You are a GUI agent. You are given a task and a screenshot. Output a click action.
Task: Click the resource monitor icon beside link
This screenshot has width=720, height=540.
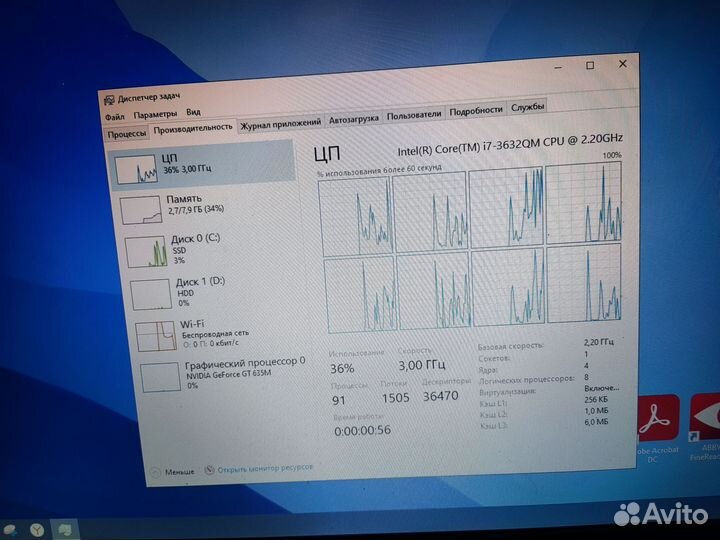(x=210, y=470)
